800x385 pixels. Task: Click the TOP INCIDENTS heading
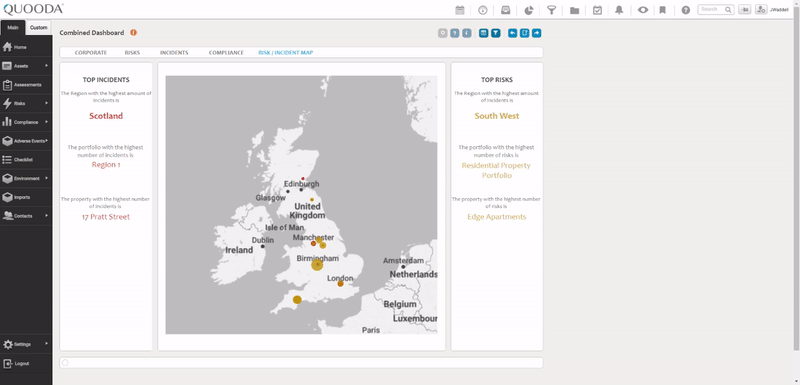pos(106,80)
